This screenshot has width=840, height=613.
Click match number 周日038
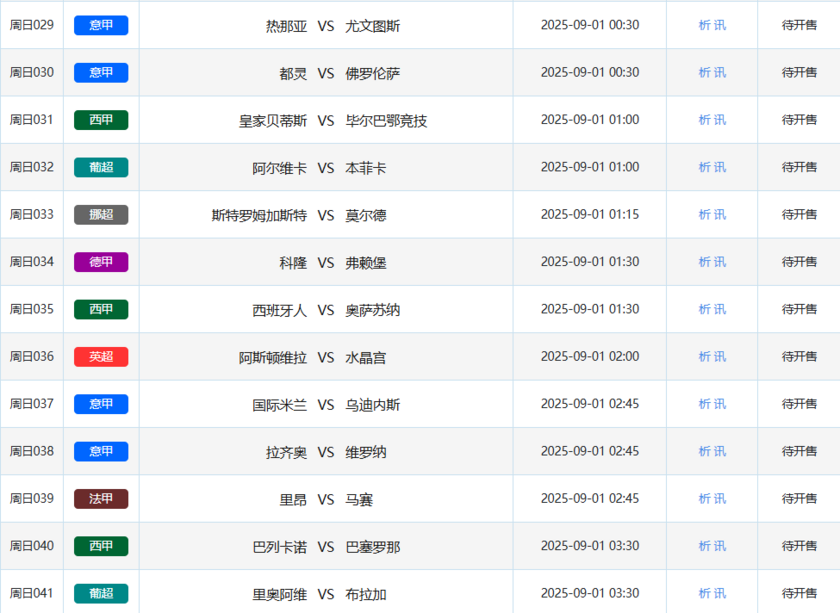click(32, 451)
